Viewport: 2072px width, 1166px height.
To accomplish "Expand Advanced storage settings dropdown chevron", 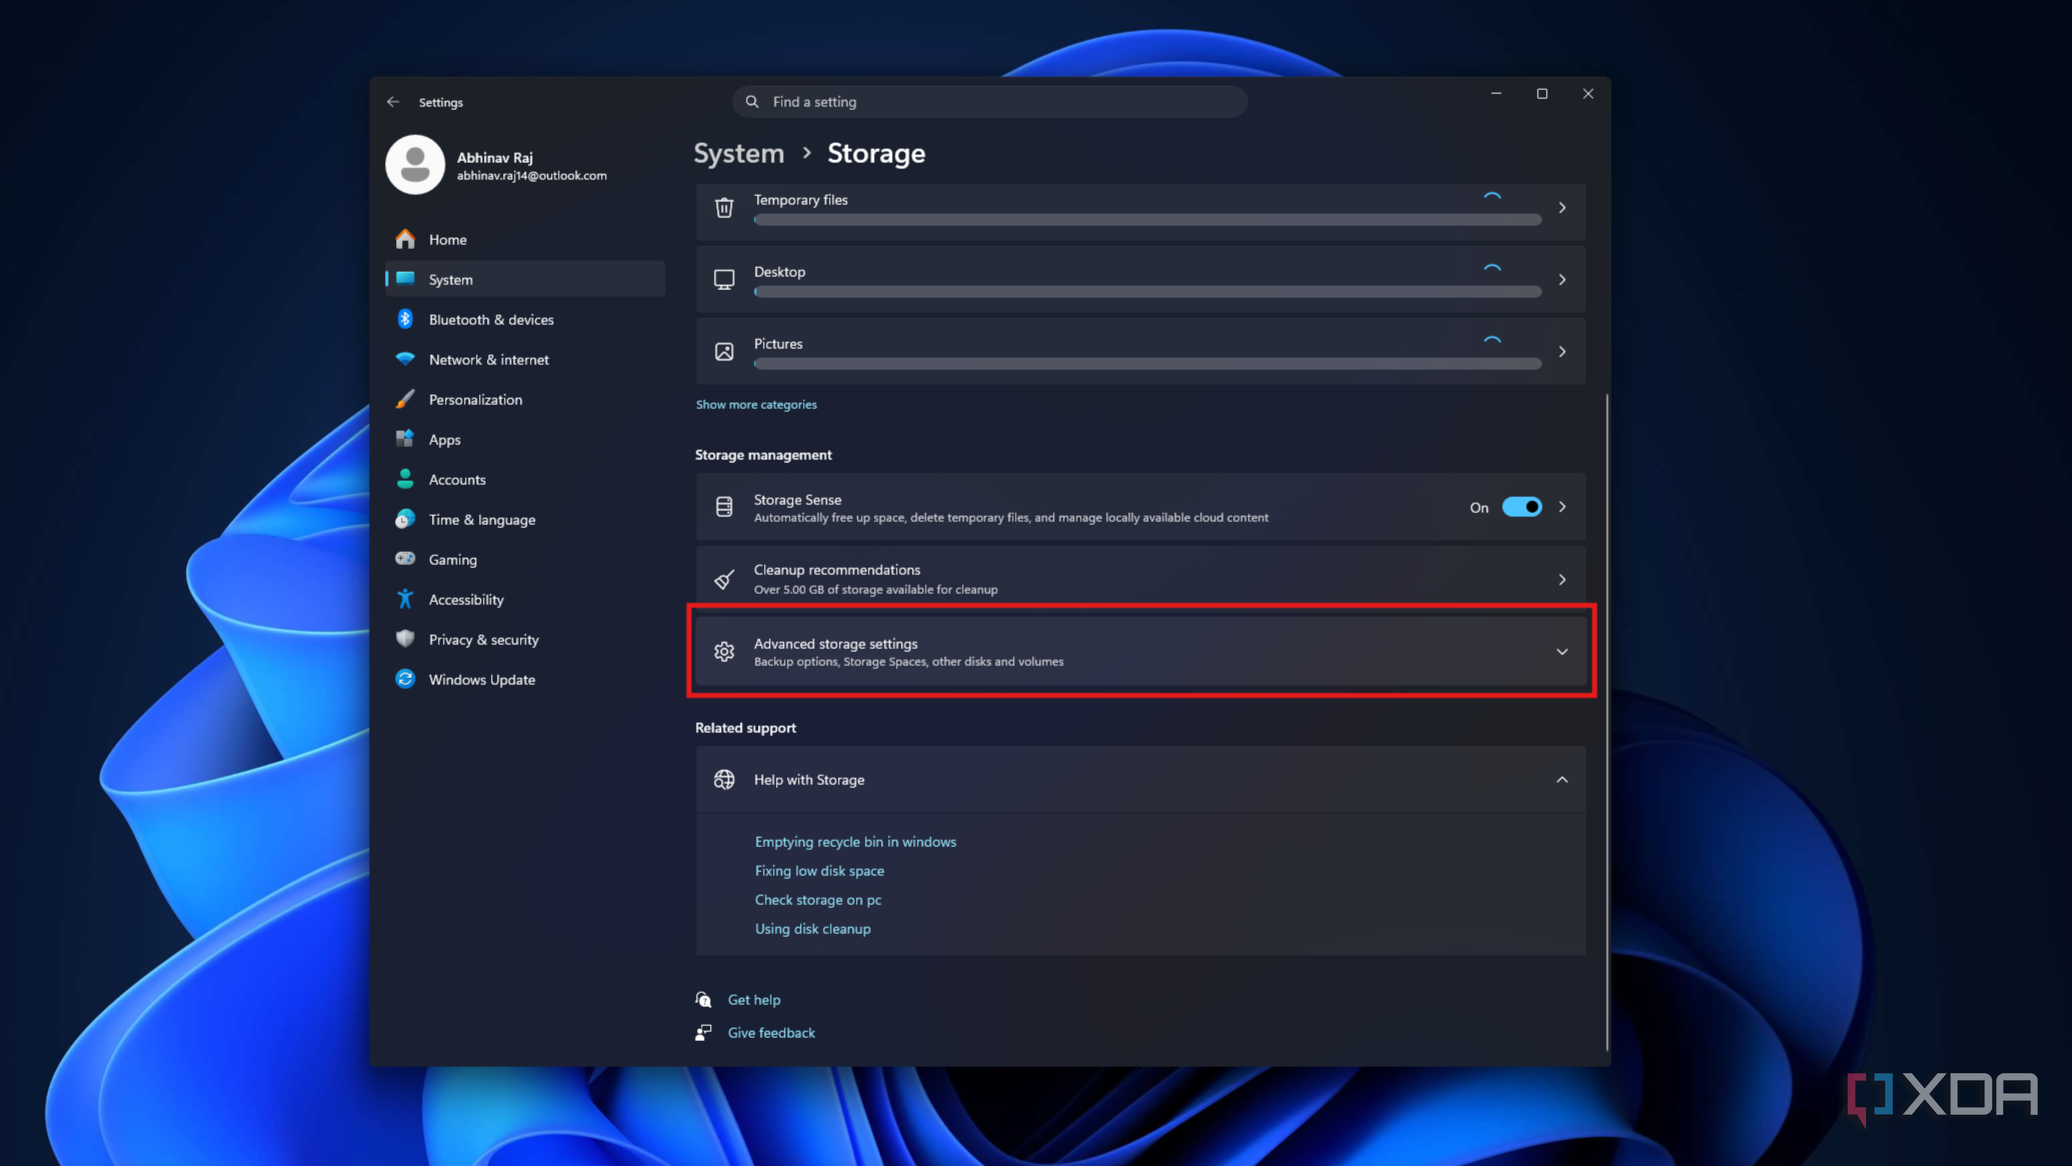I will [1562, 652].
